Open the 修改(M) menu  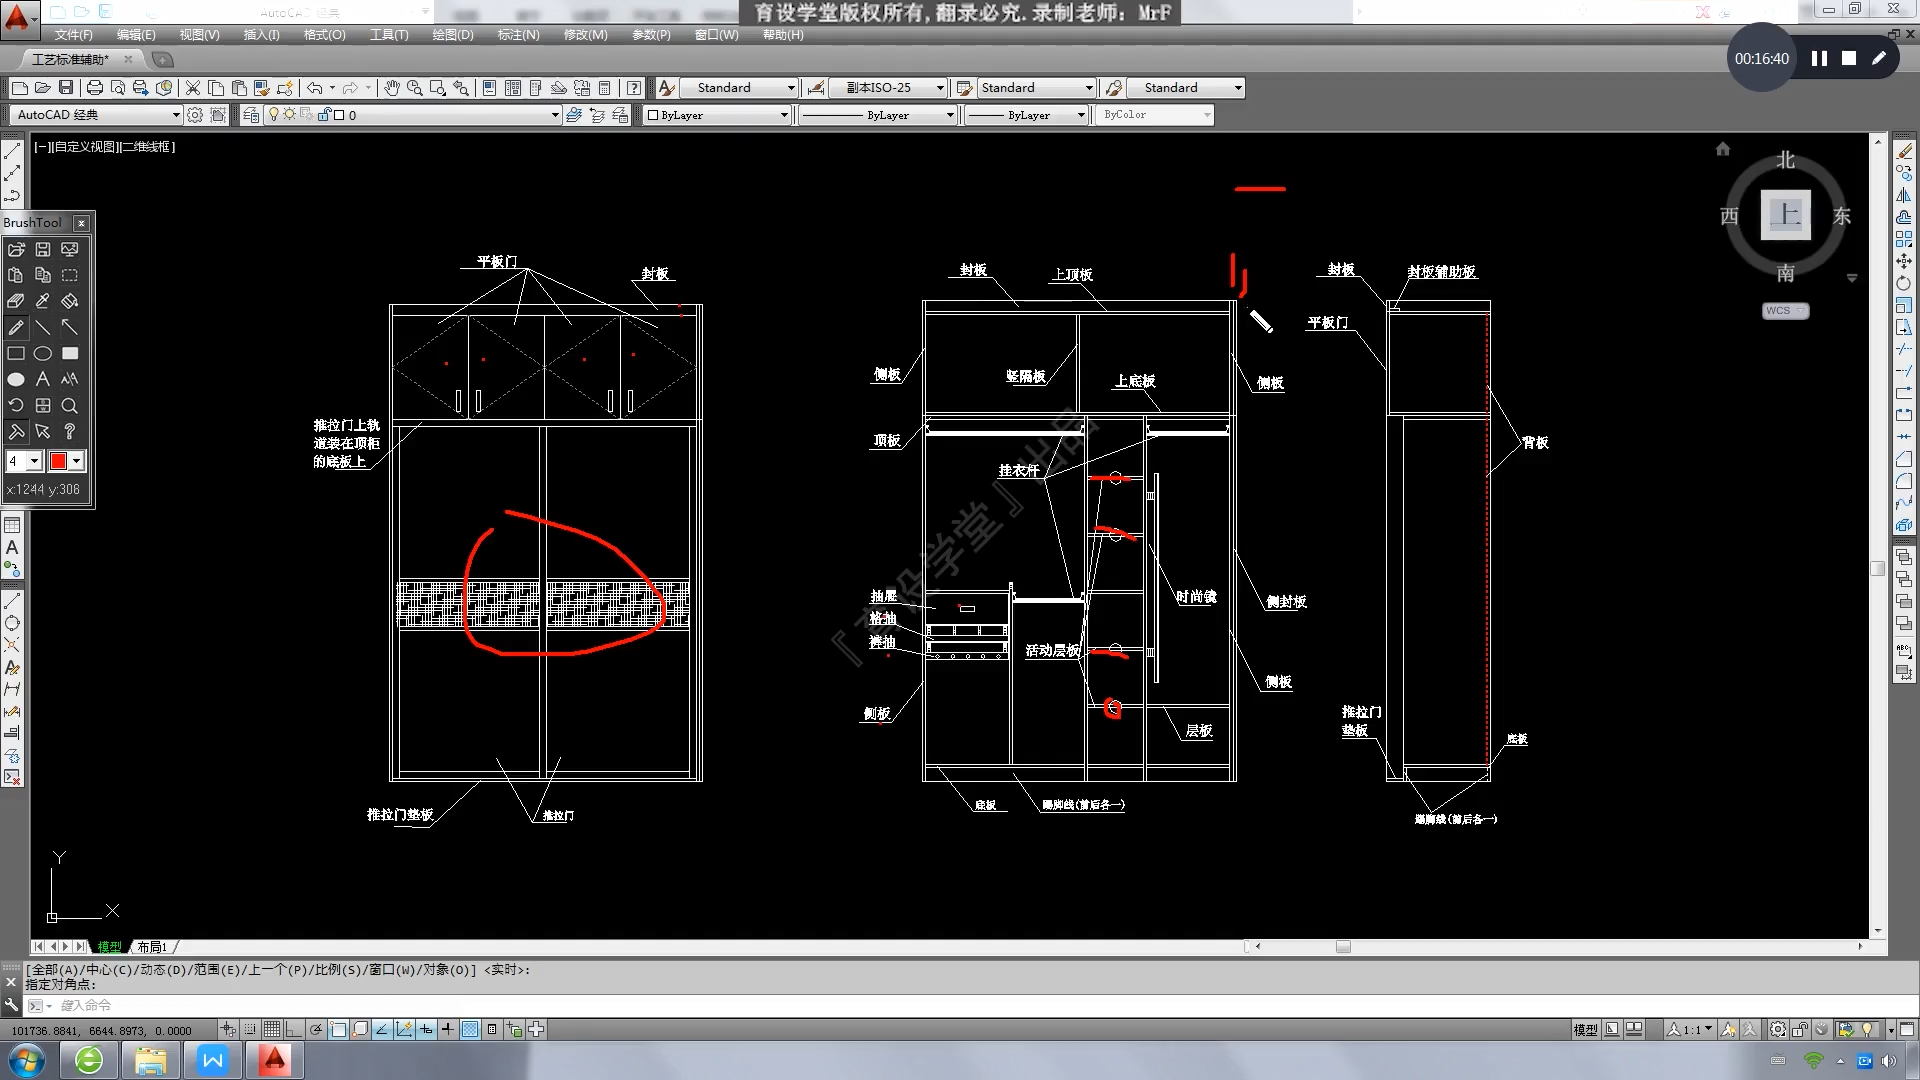pos(585,35)
